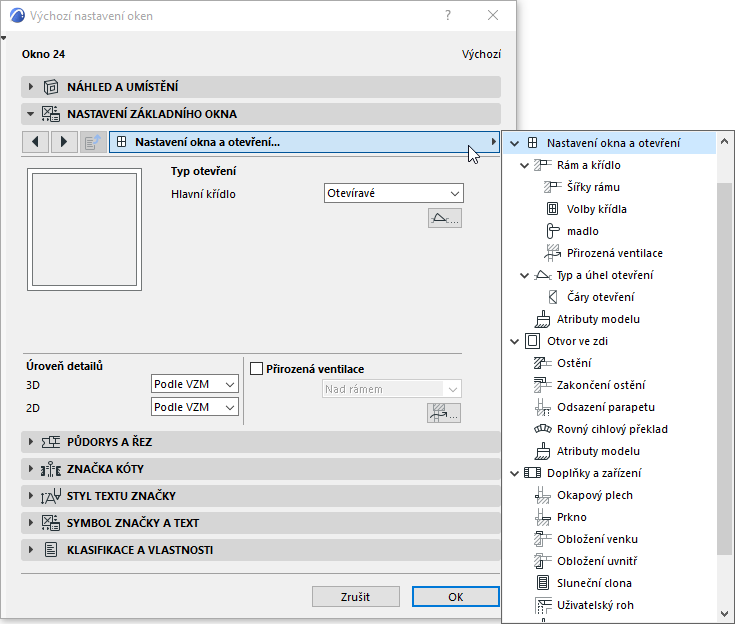Click Výchozí label at top right
Image resolution: width=735 pixels, height=624 pixels.
tap(481, 54)
